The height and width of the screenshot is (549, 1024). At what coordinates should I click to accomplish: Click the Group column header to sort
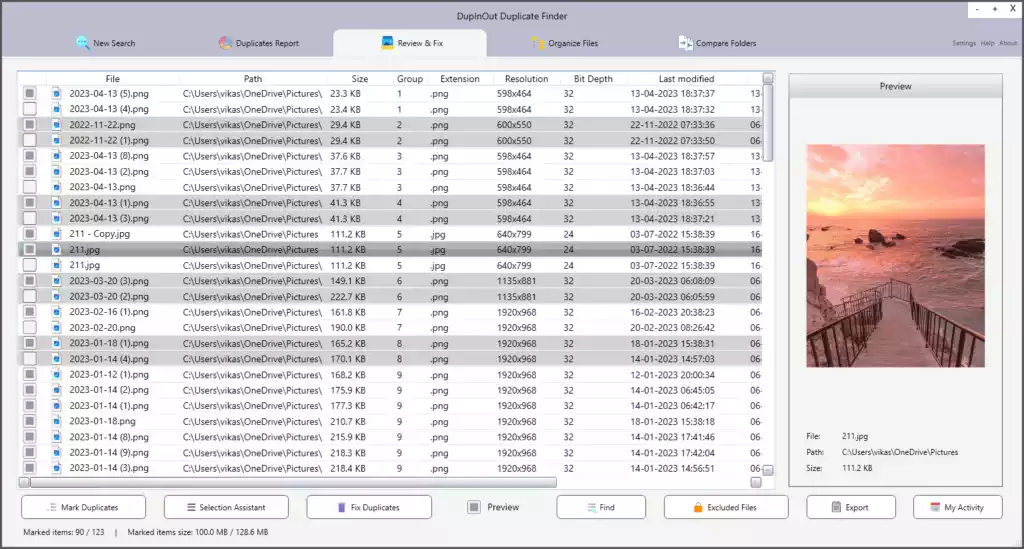pyautogui.click(x=409, y=79)
